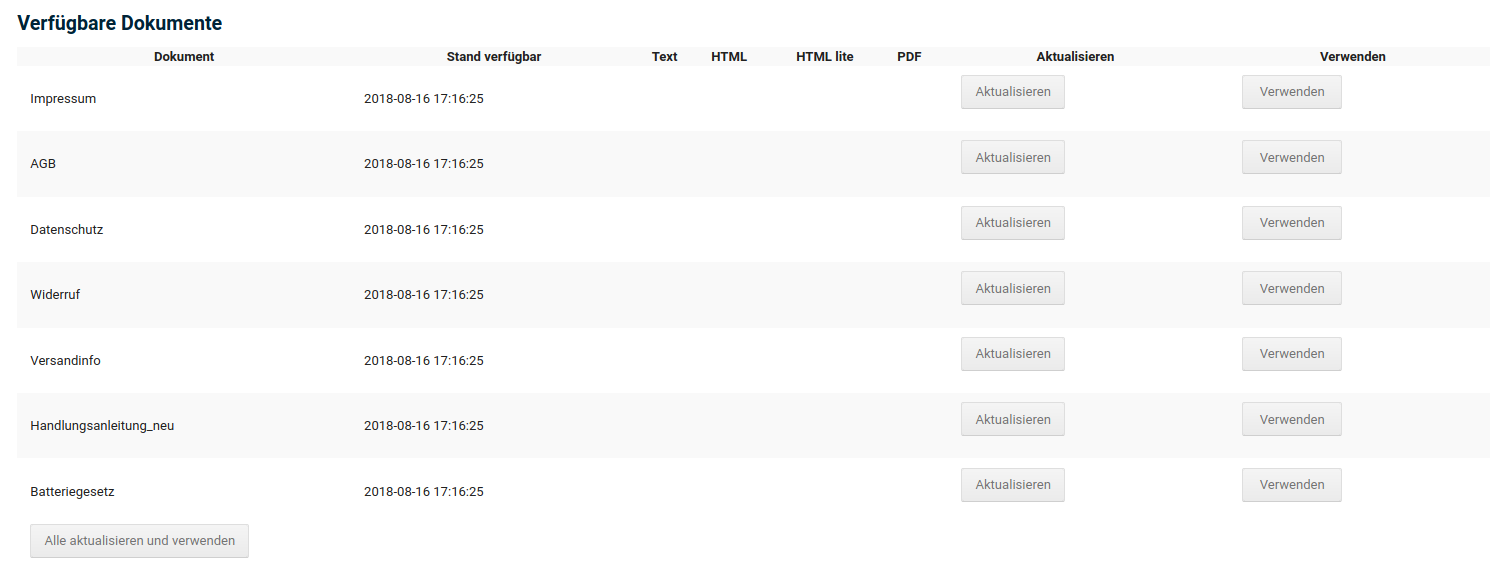The width and height of the screenshot is (1505, 581).
Task: Update the Batteriegesetz document
Action: [1012, 485]
